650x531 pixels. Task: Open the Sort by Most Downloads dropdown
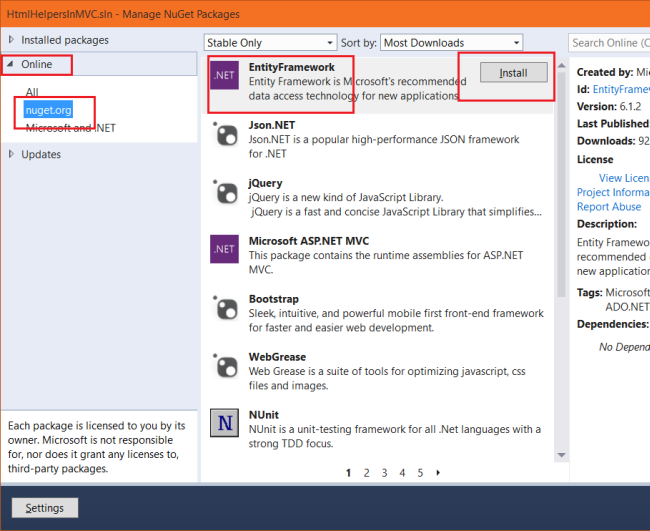(451, 43)
